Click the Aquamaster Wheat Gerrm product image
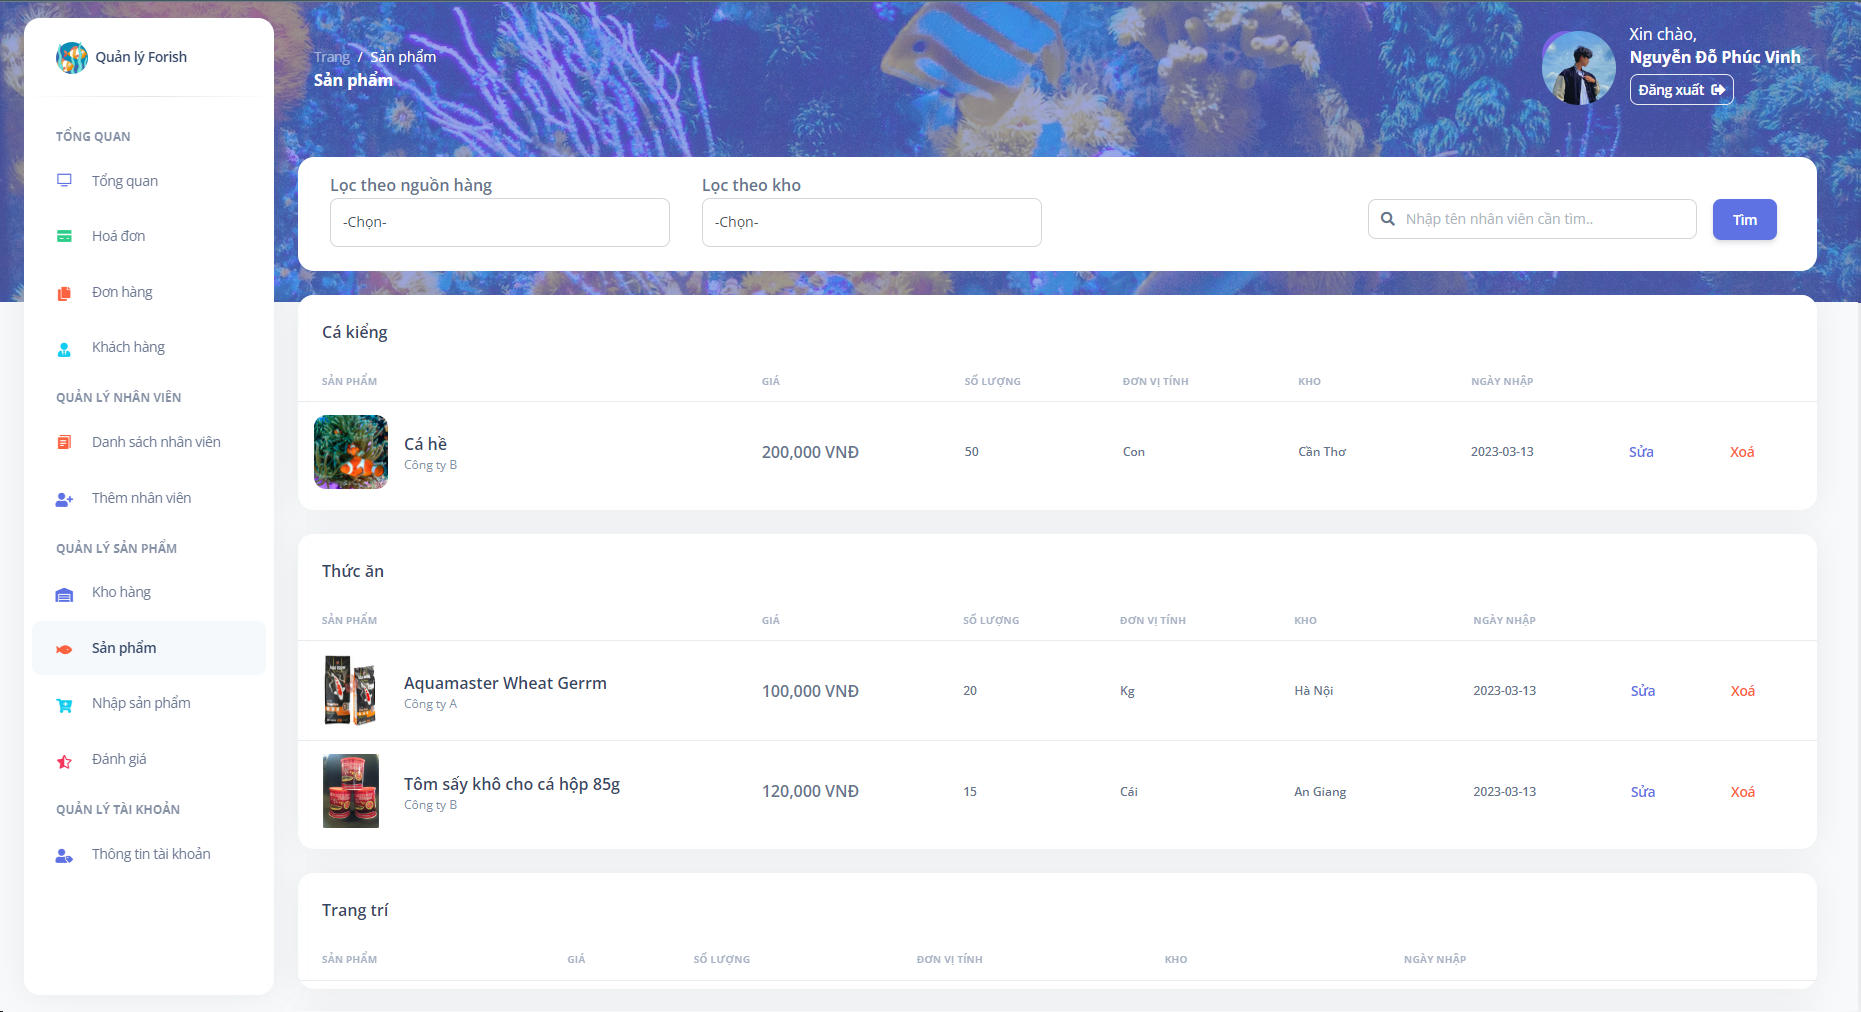The image size is (1861, 1012). point(351,691)
